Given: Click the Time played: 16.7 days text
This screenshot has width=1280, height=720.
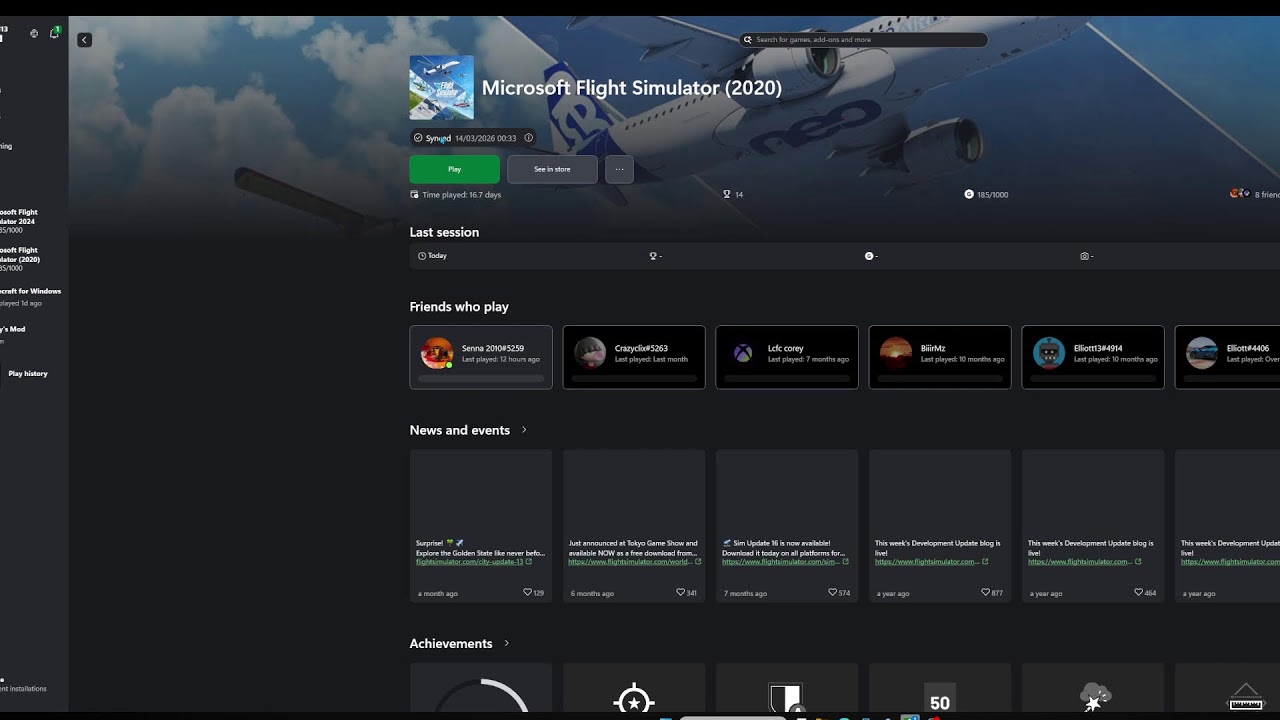Looking at the screenshot, I should click(462, 195).
